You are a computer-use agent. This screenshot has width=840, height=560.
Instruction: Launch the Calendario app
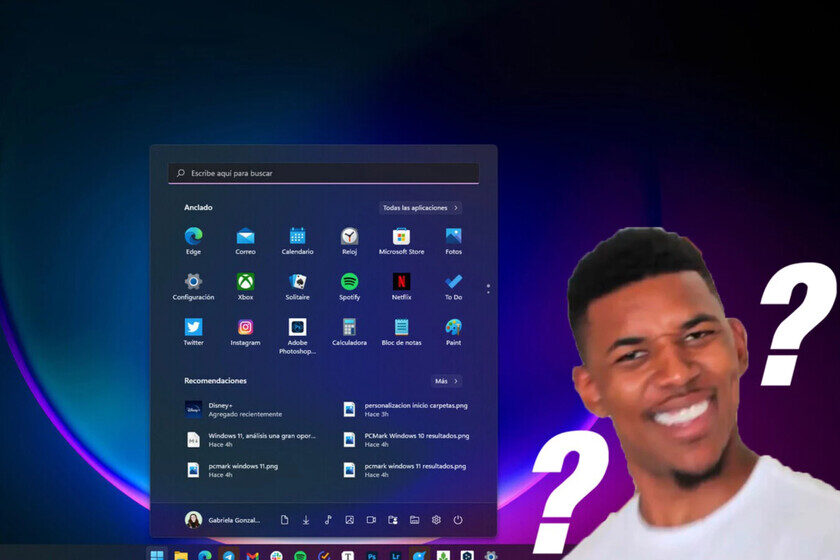pos(297,241)
